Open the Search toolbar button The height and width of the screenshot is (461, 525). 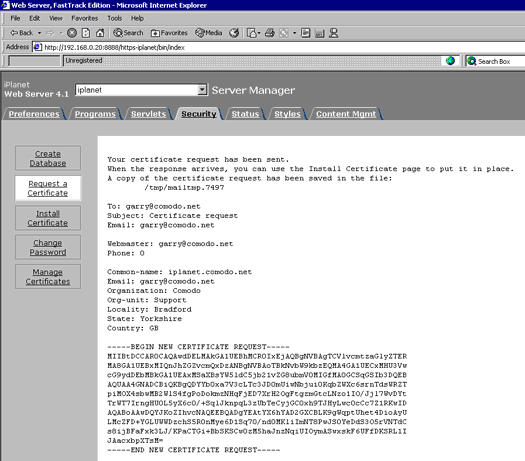tap(128, 33)
